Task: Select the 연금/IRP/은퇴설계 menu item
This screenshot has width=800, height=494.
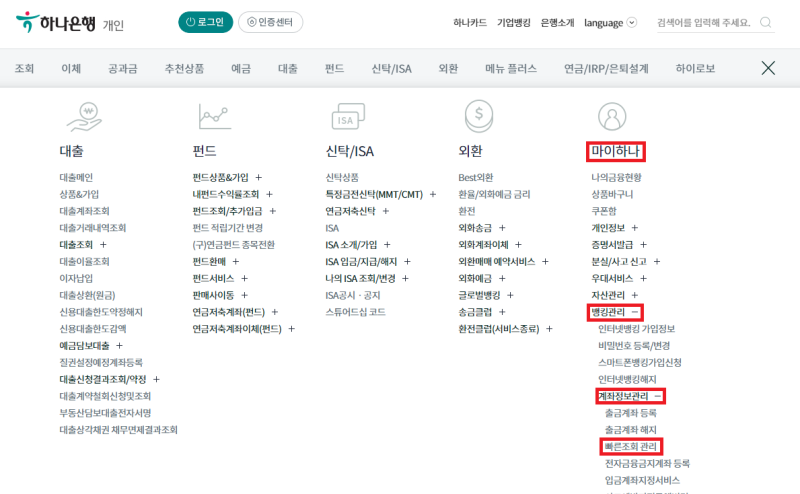Action: click(606, 68)
